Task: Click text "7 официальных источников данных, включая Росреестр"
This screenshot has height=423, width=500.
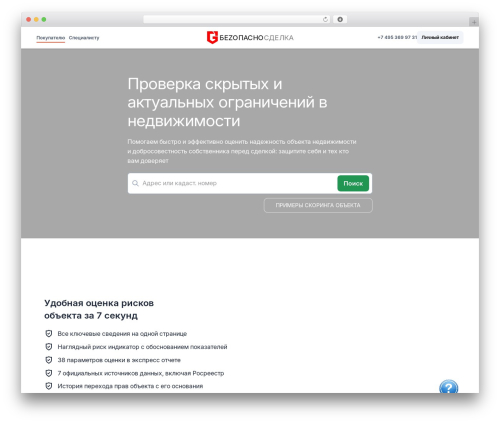Action: [141, 373]
